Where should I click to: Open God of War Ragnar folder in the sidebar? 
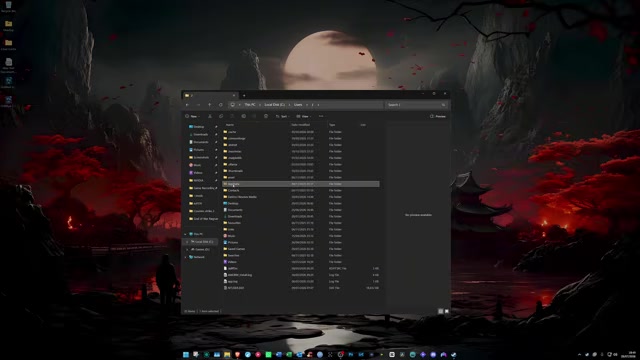tap(203, 219)
